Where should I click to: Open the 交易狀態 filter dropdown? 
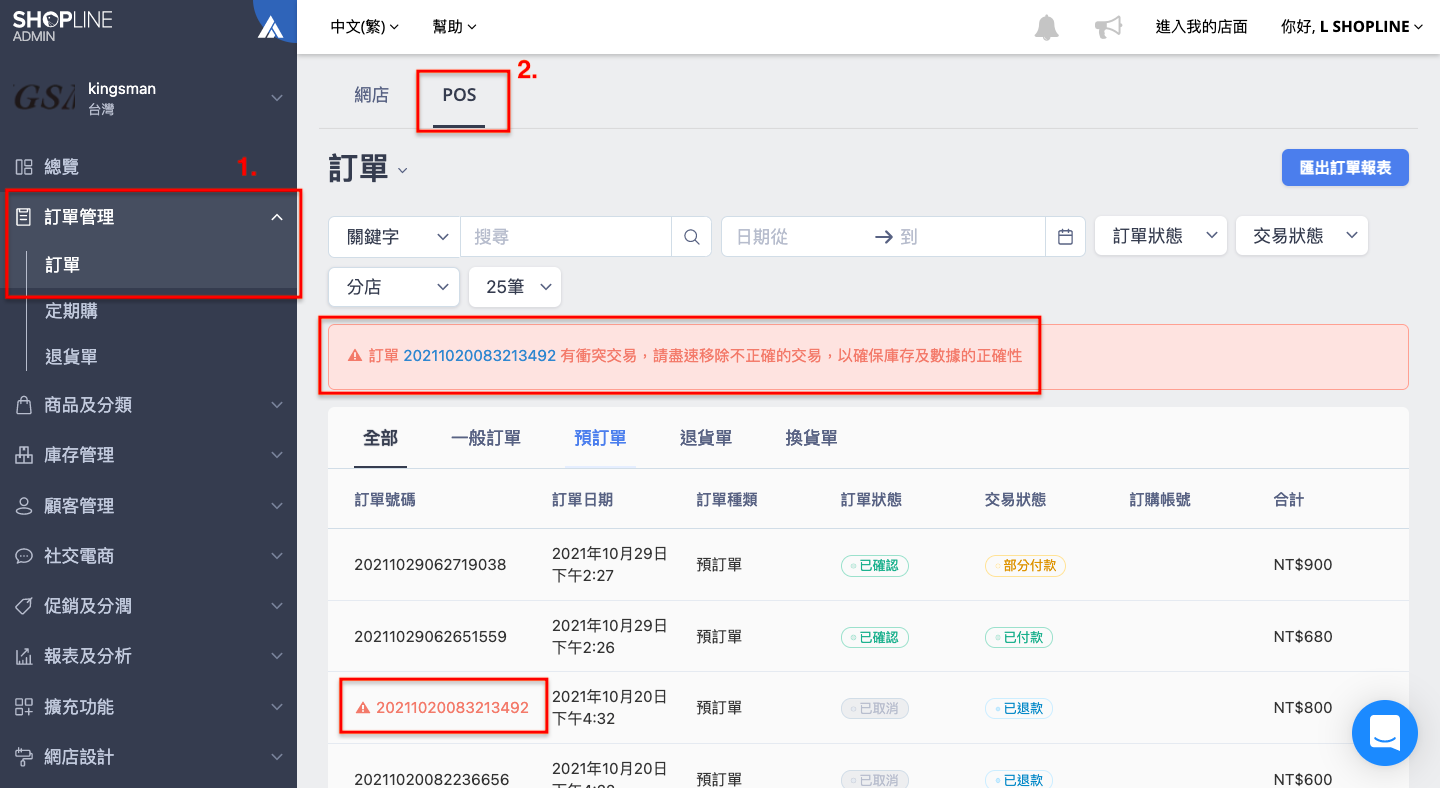tap(1302, 236)
